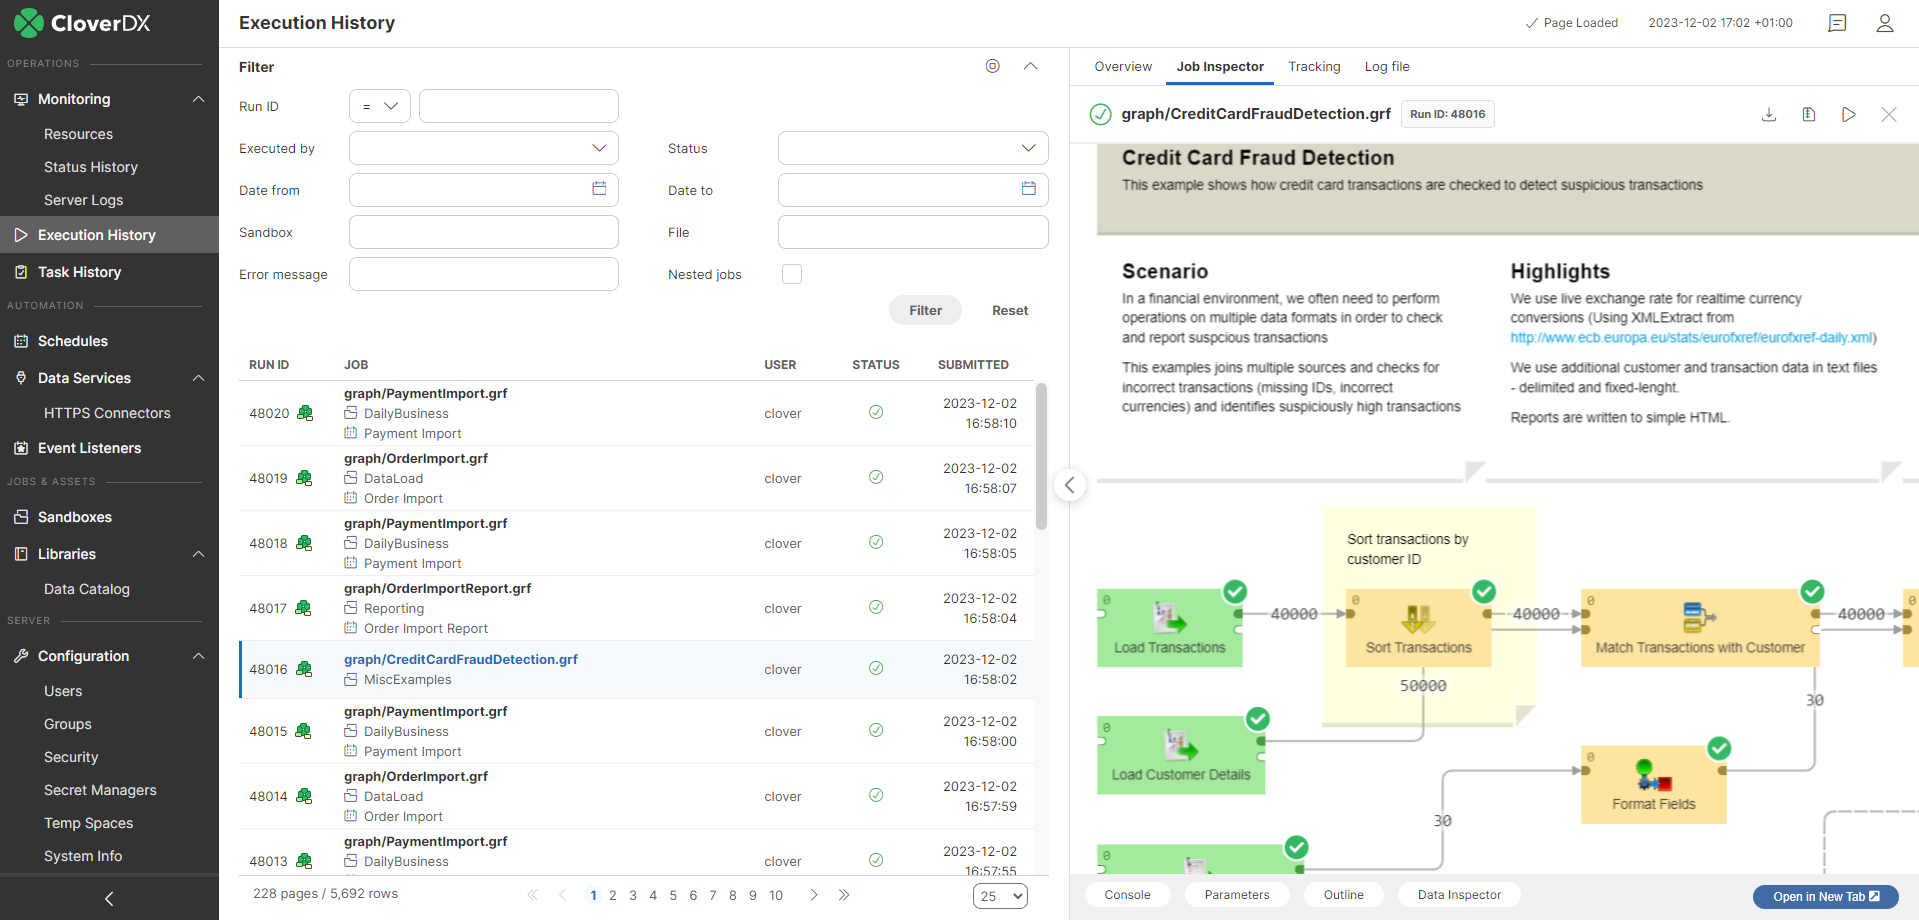The height and width of the screenshot is (920, 1919).
Task: Open the user profile icon
Action: pos(1884,23)
